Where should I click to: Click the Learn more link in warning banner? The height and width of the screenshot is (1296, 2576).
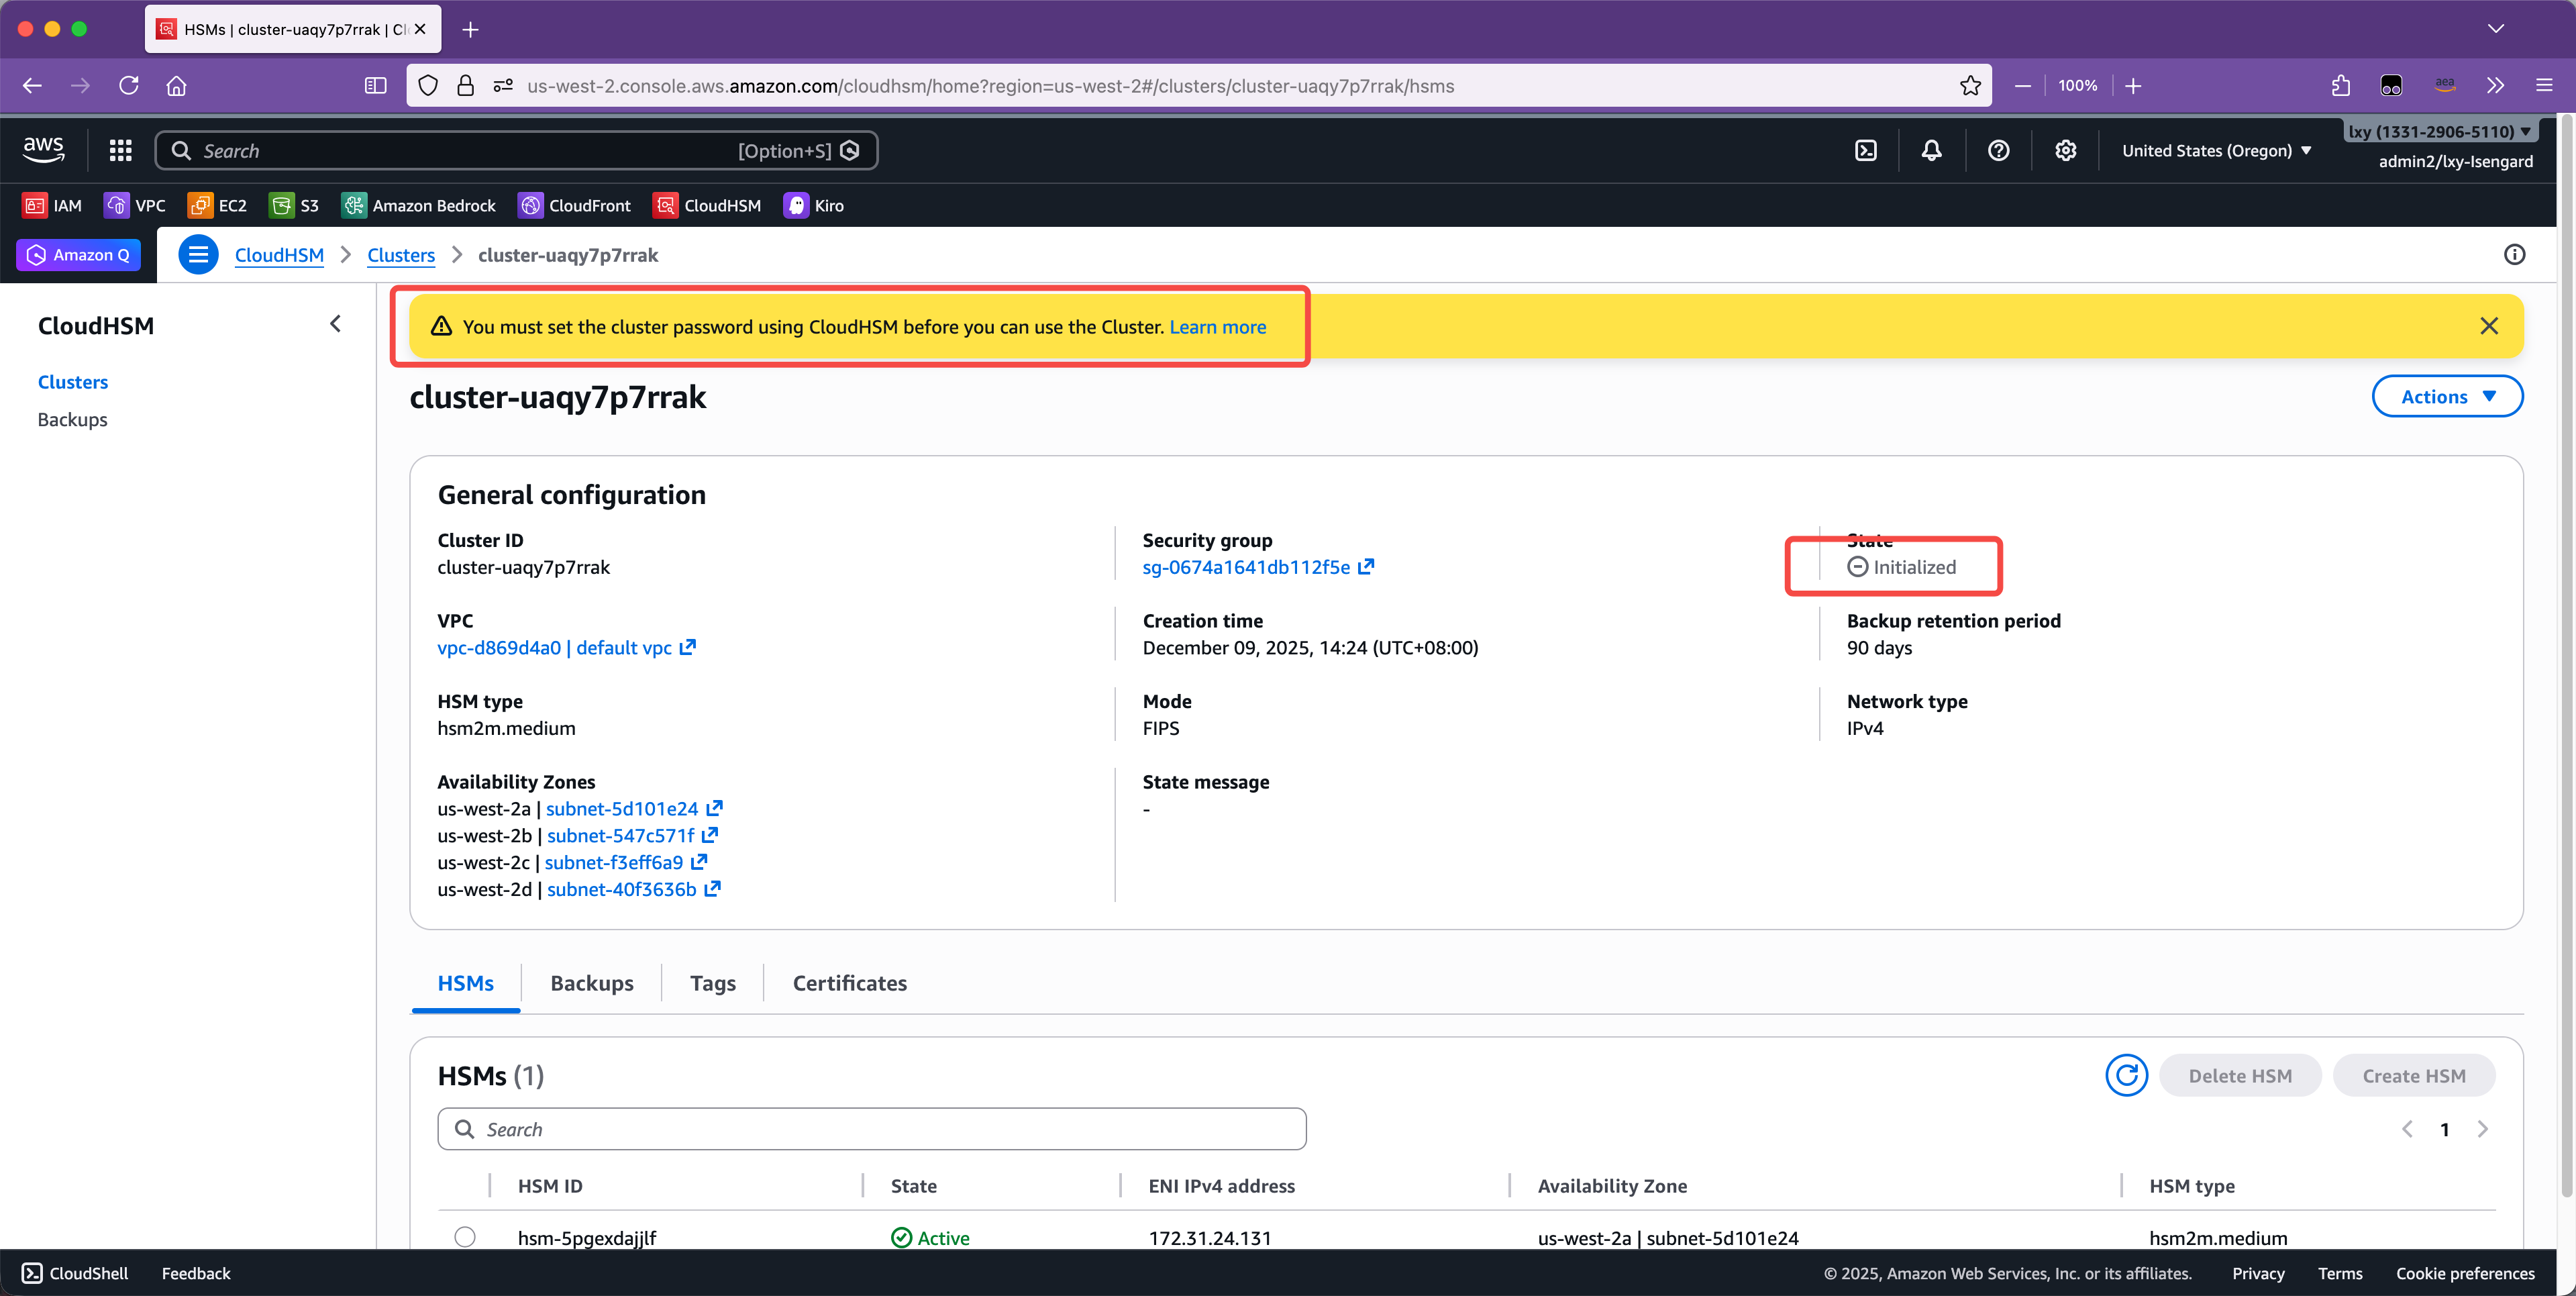(x=1217, y=327)
